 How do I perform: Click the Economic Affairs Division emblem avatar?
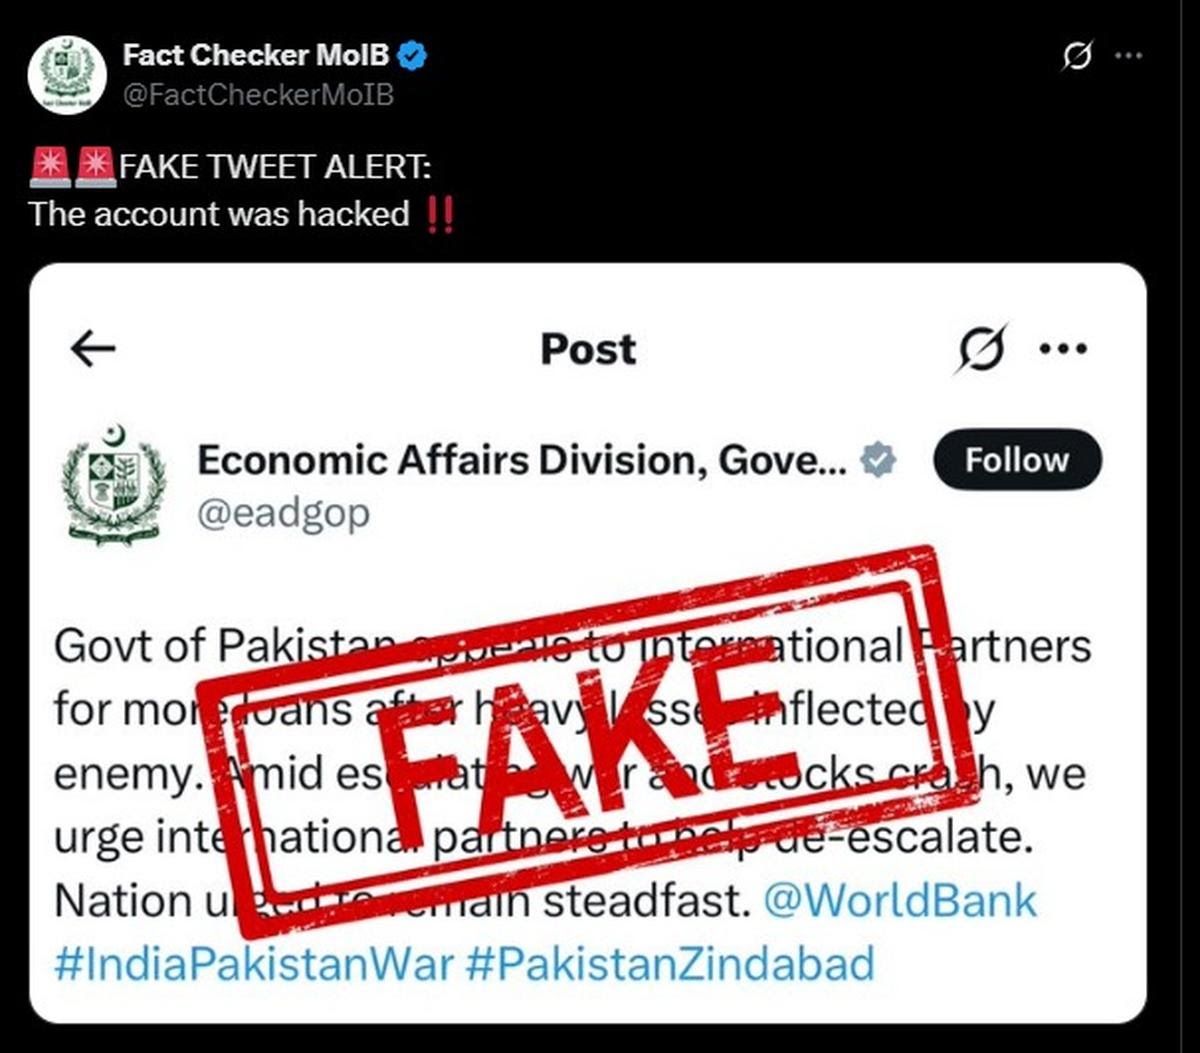coord(114,484)
